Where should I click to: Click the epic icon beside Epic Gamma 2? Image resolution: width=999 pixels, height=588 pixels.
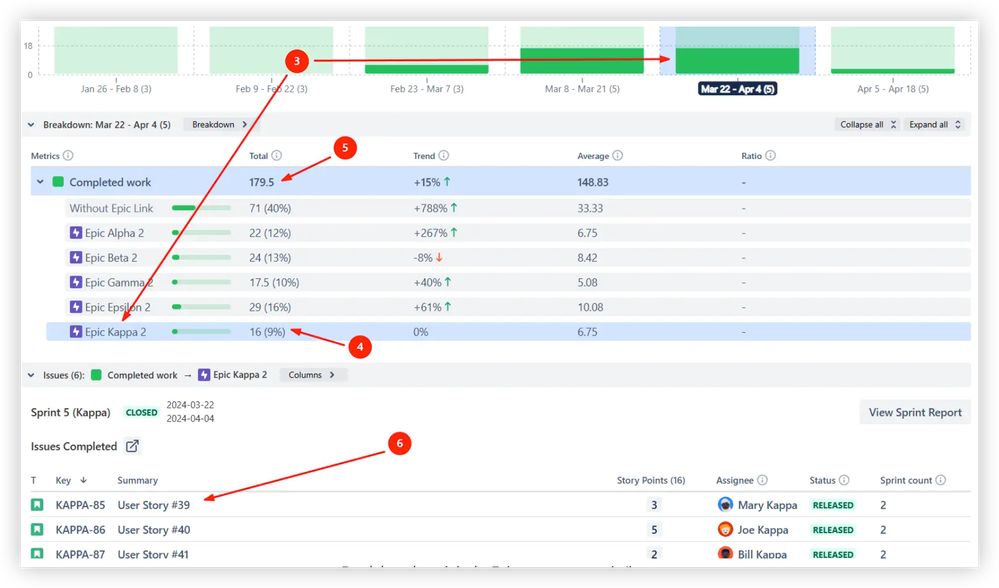(75, 282)
